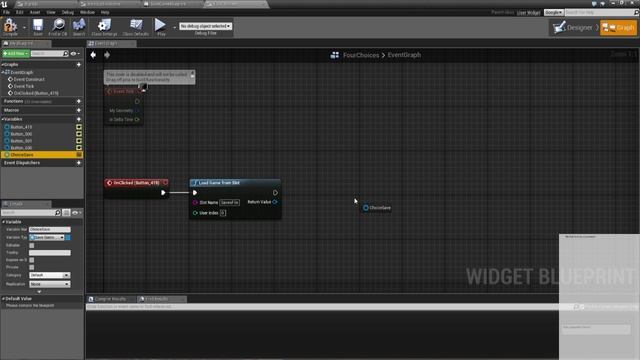The image size is (640, 360).
Task: Click the Slot Name input on node
Action: (229, 202)
